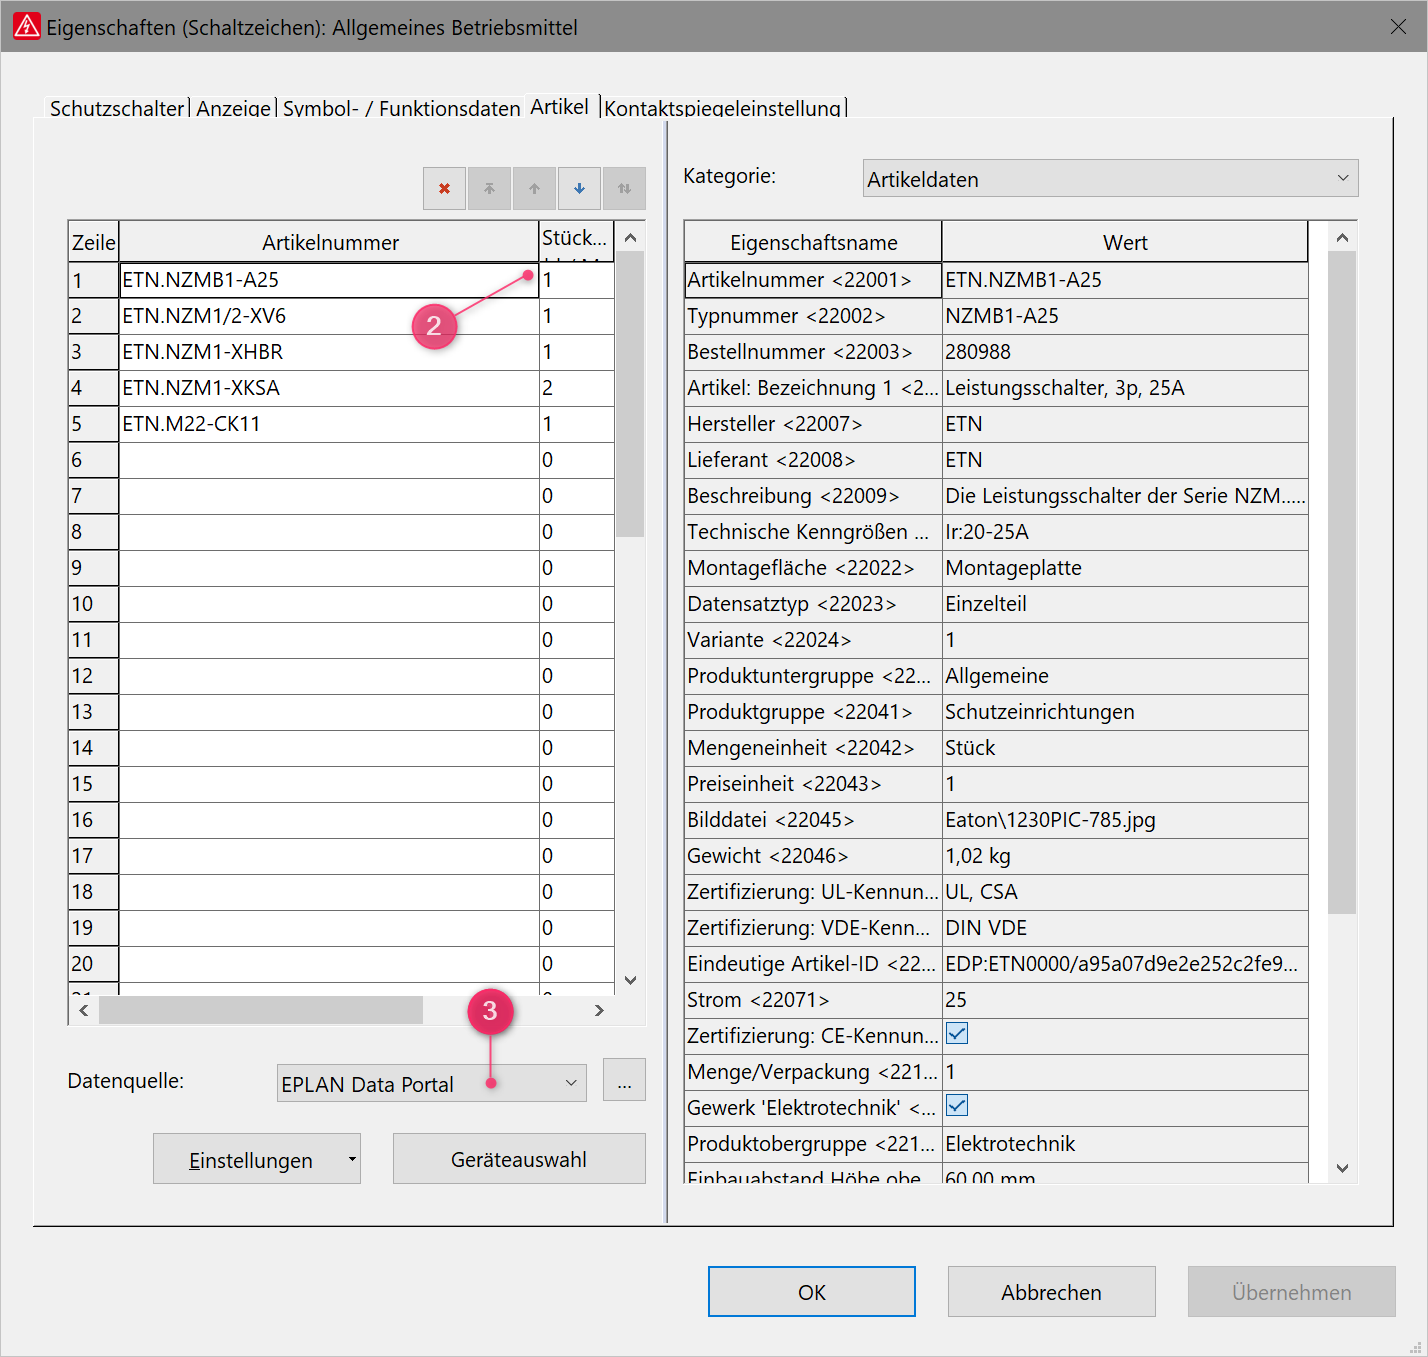Open the browse dialog via the ellipsis icon
This screenshot has height=1357, width=1428.
coord(624,1080)
